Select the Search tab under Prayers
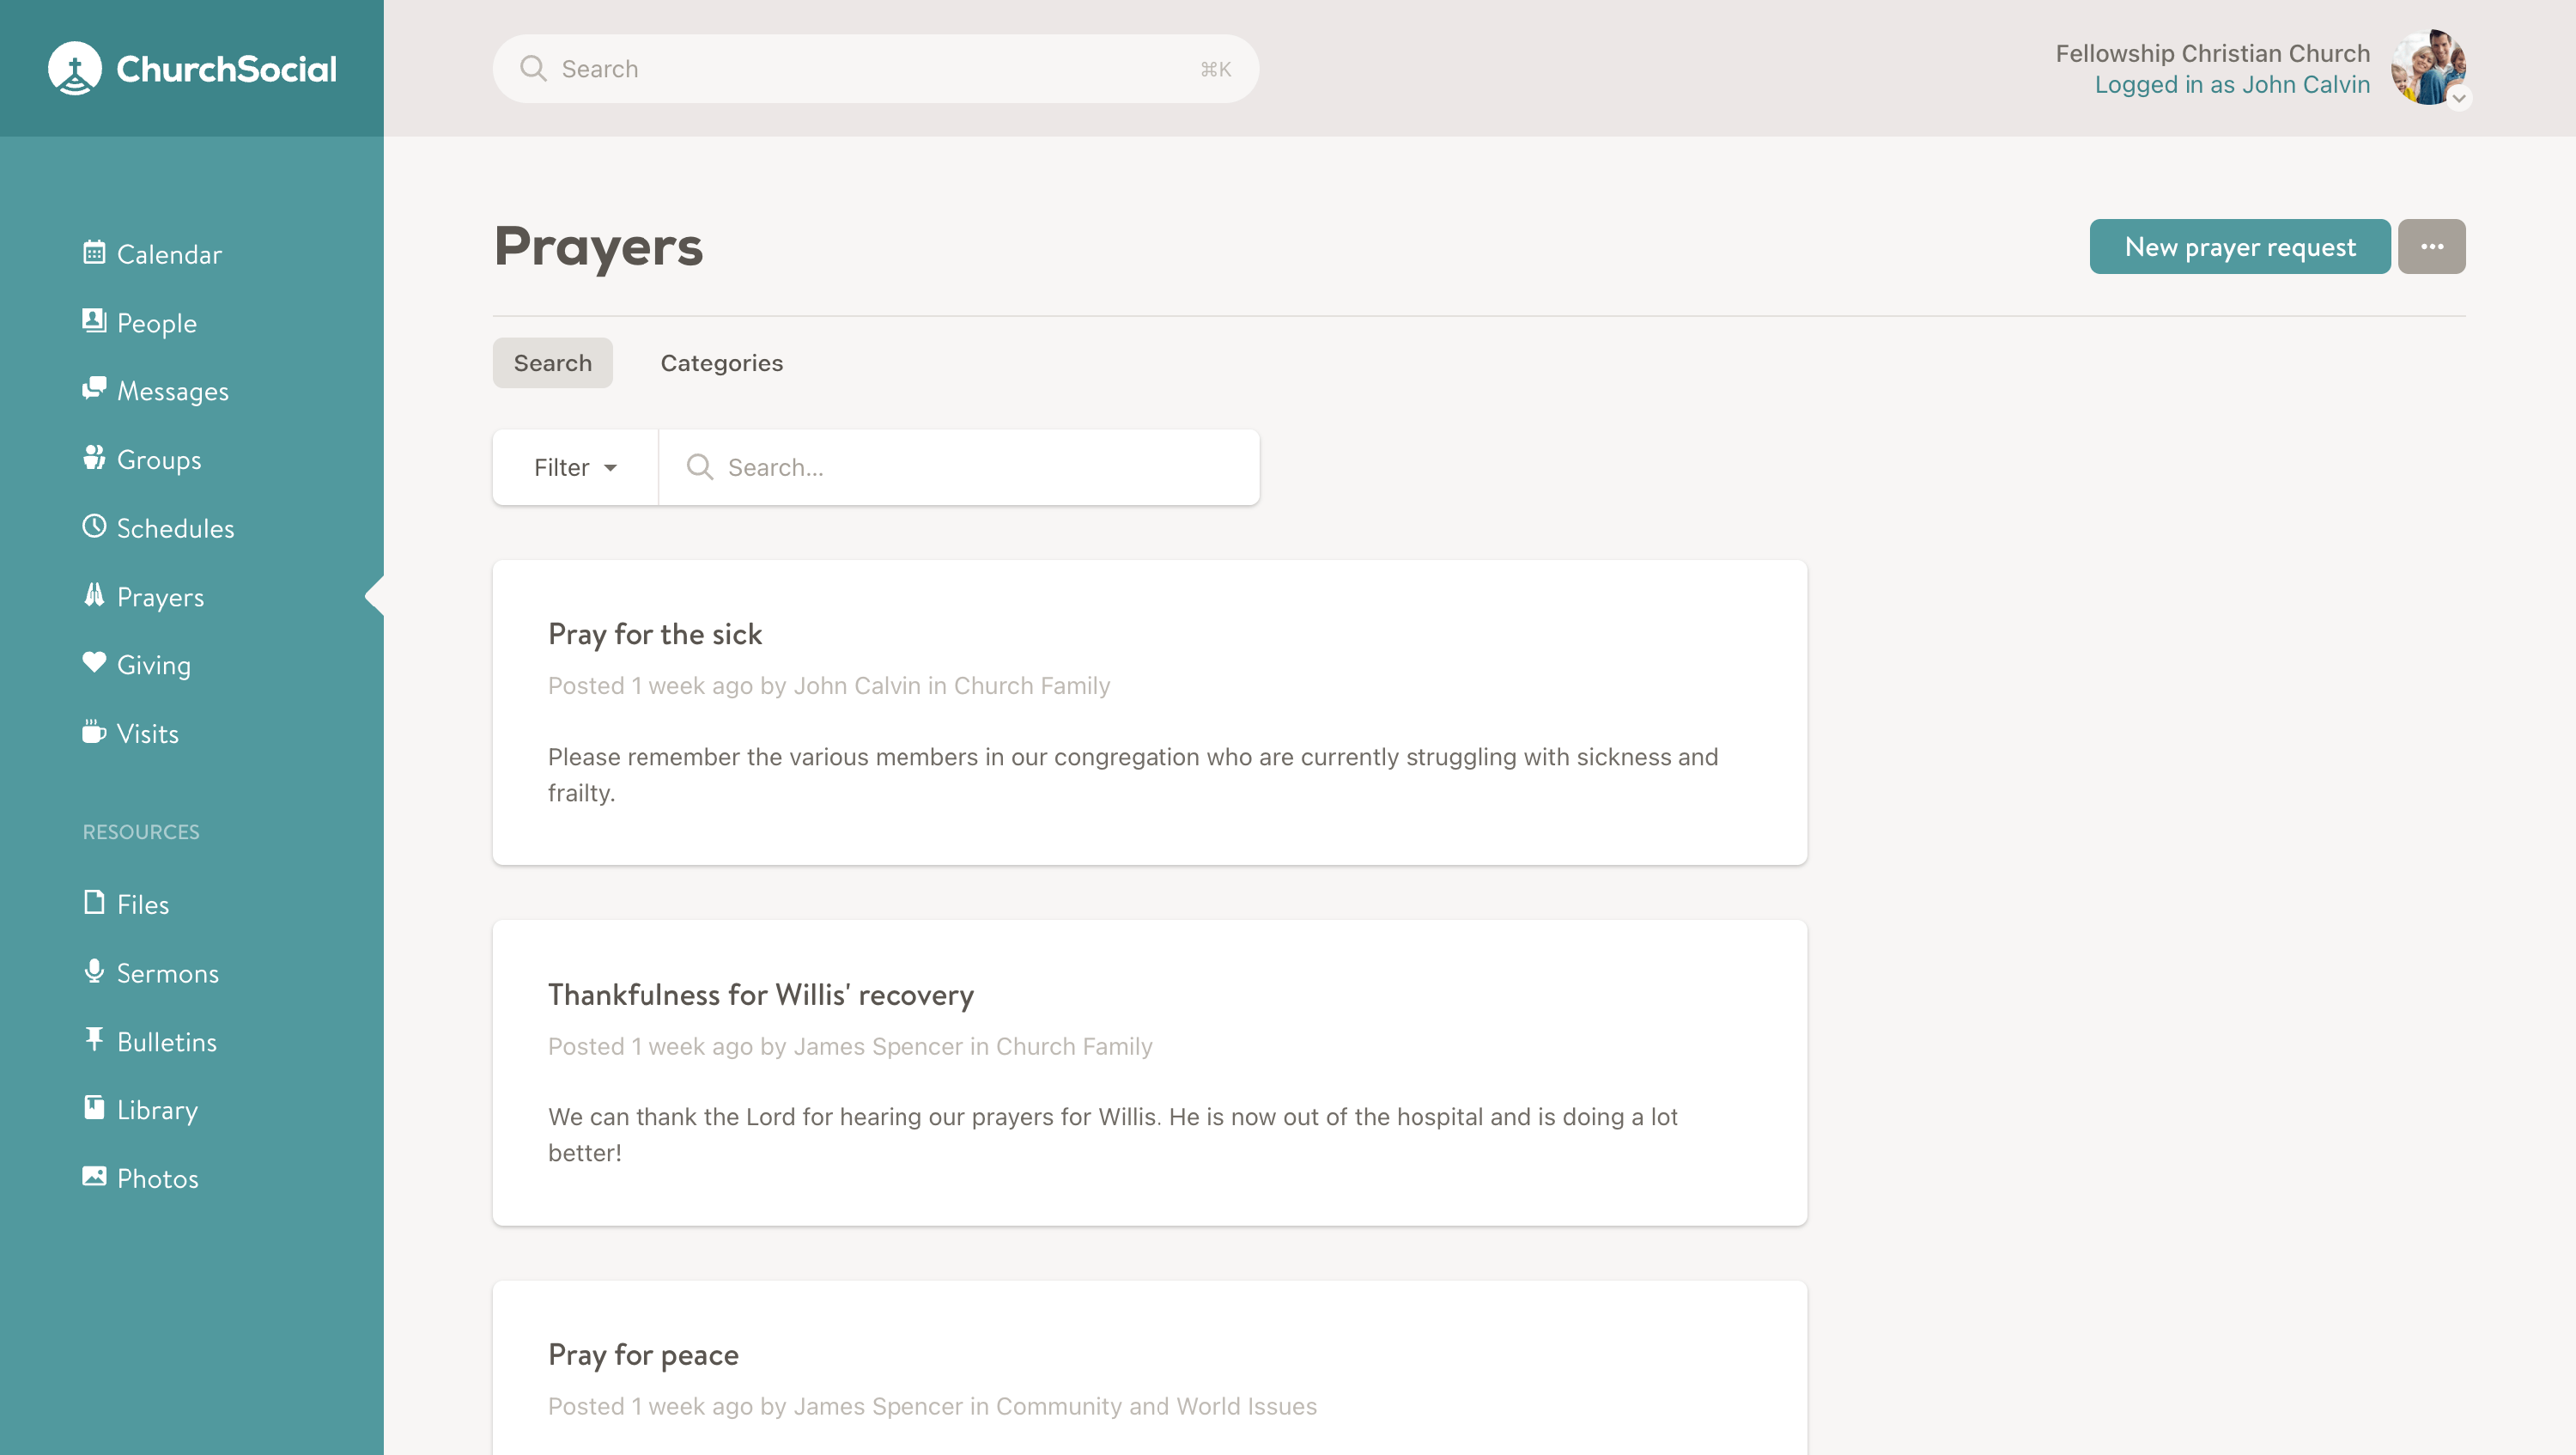2576x1455 pixels. tap(552, 363)
